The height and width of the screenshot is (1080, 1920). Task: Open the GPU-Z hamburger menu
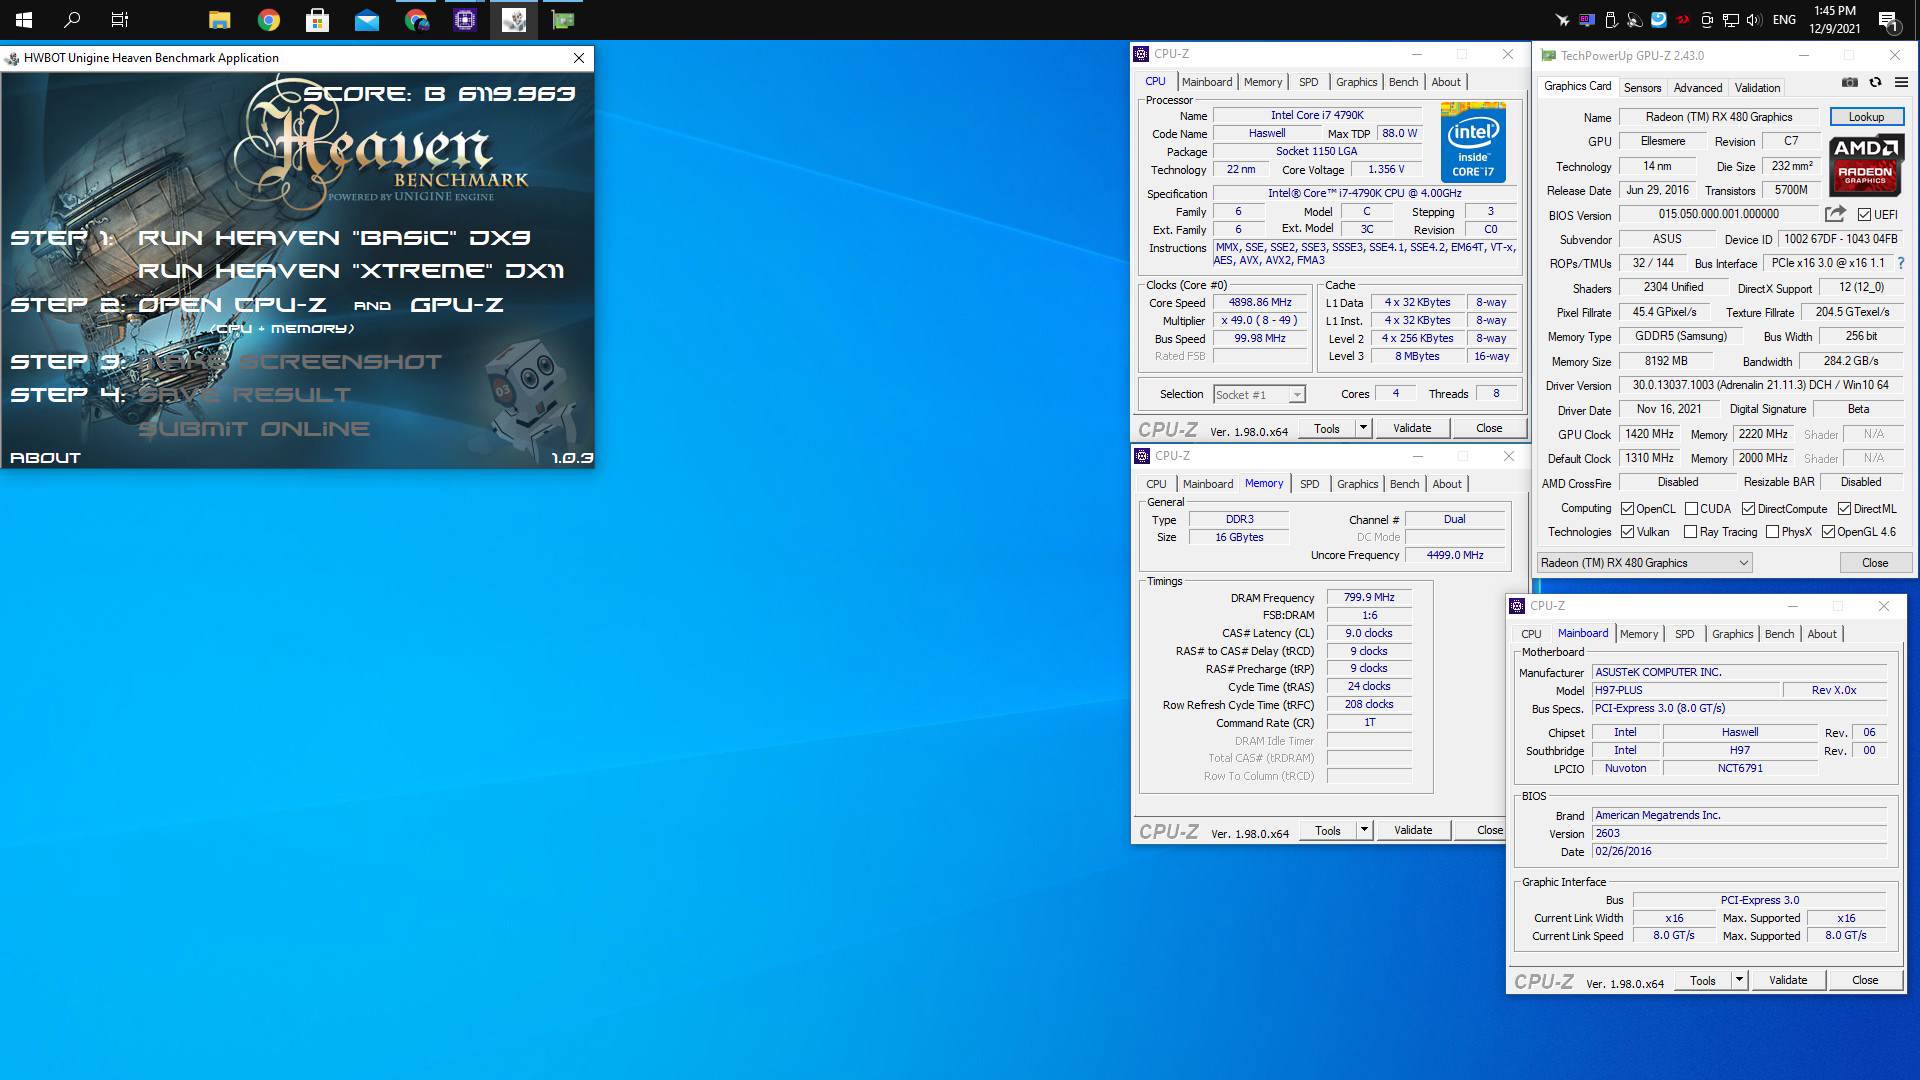point(1901,82)
